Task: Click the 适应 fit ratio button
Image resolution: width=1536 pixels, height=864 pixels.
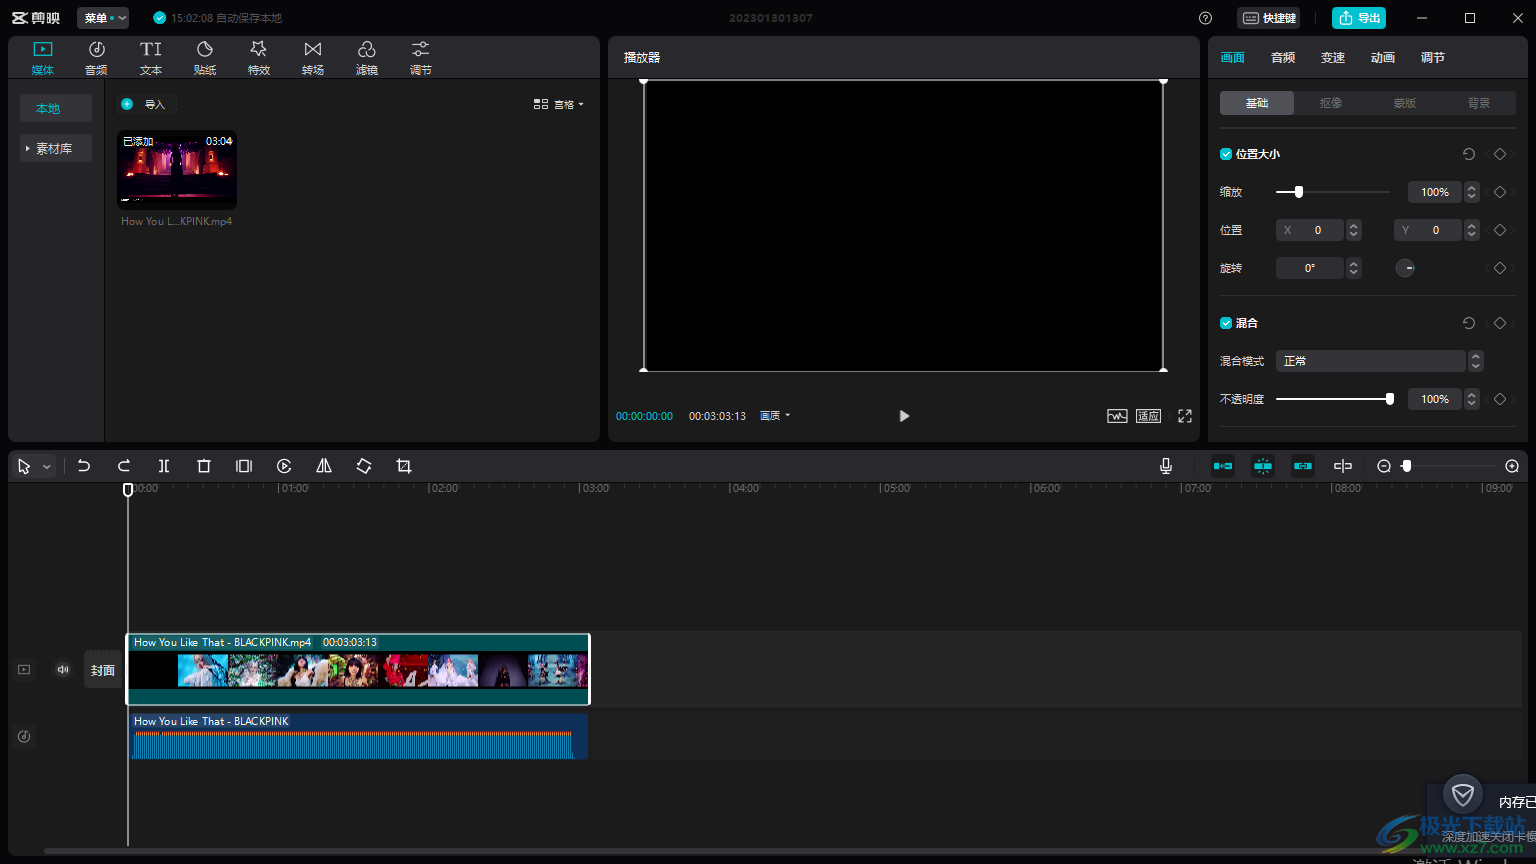Action: coord(1148,416)
